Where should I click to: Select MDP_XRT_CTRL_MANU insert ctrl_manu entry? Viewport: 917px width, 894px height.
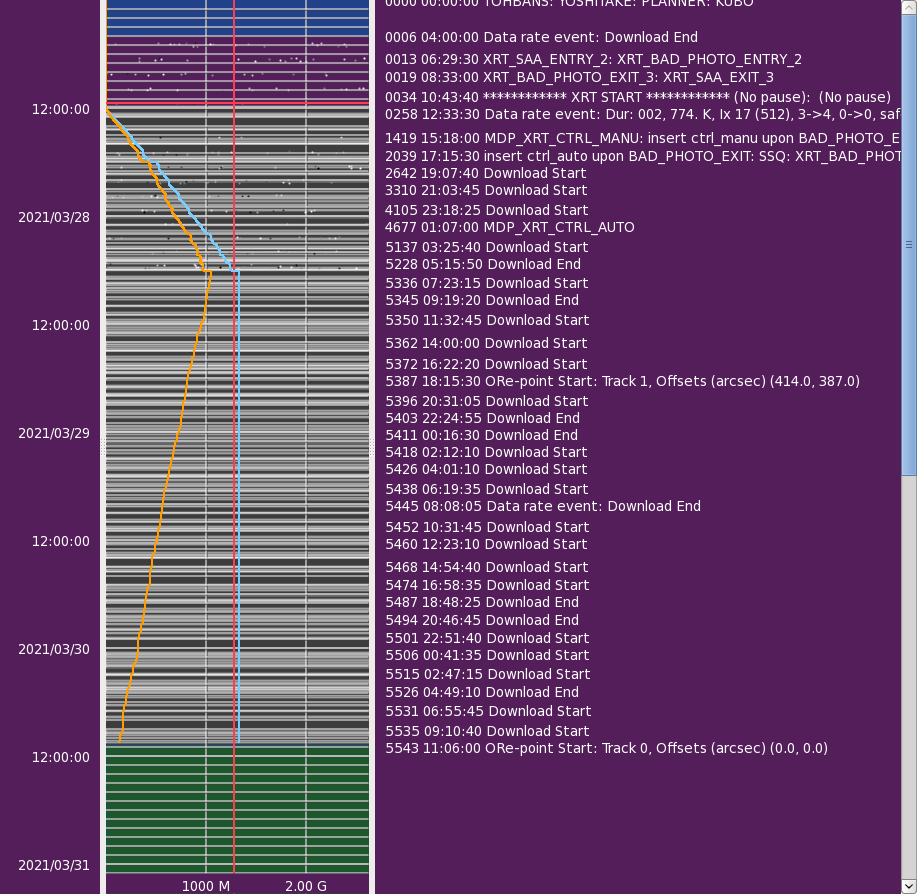click(x=642, y=138)
